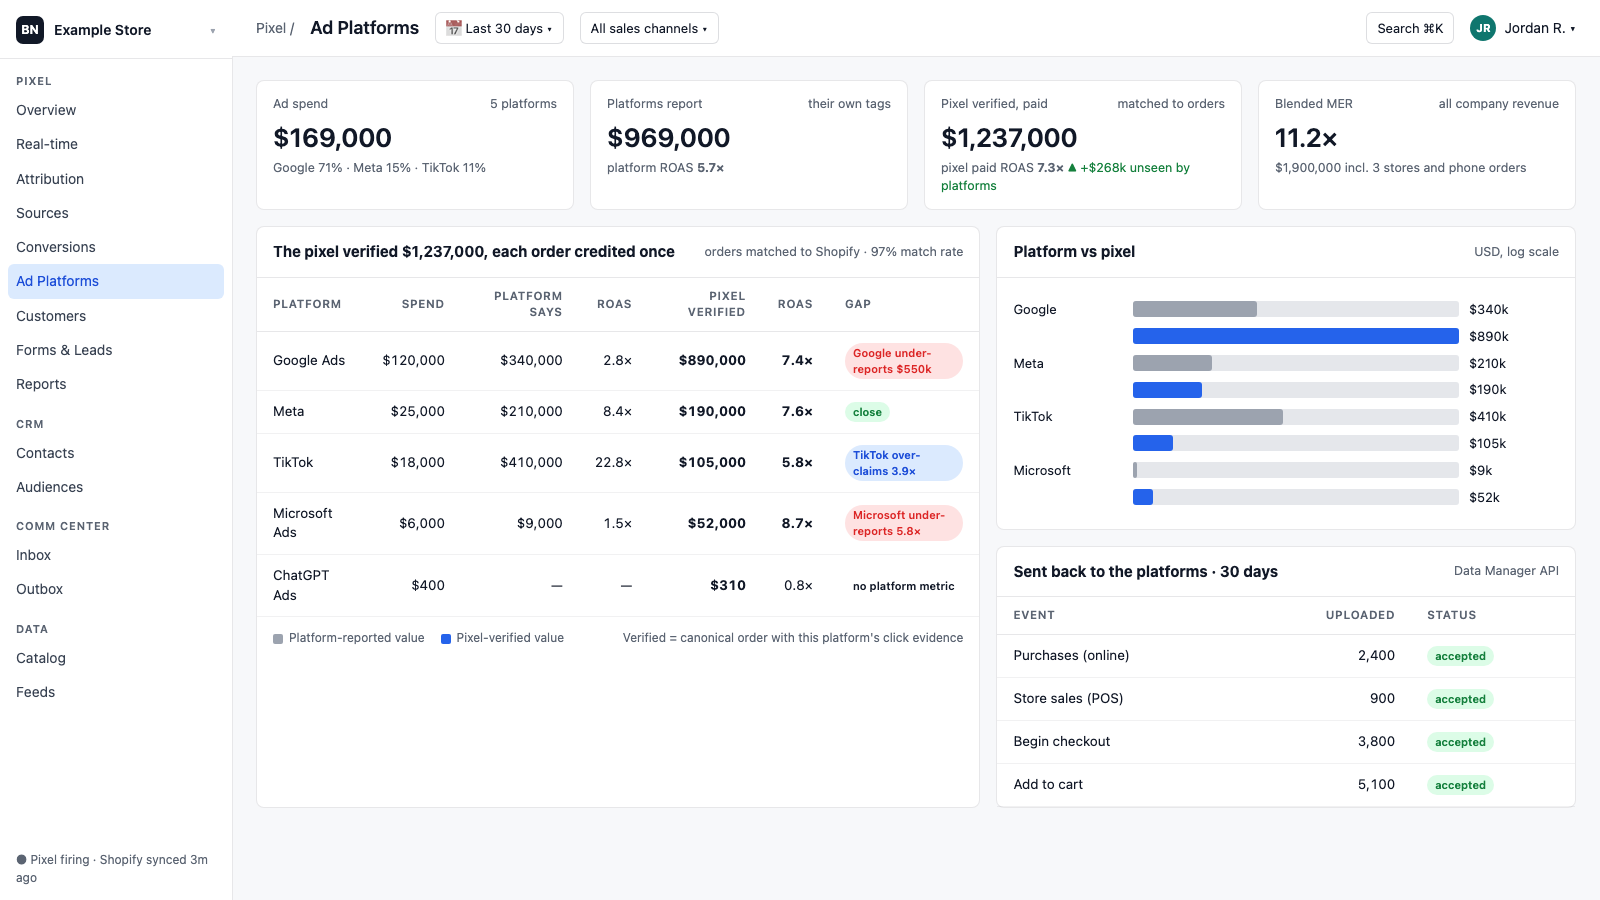
Task: Open the Customers section
Action: click(x=116, y=316)
